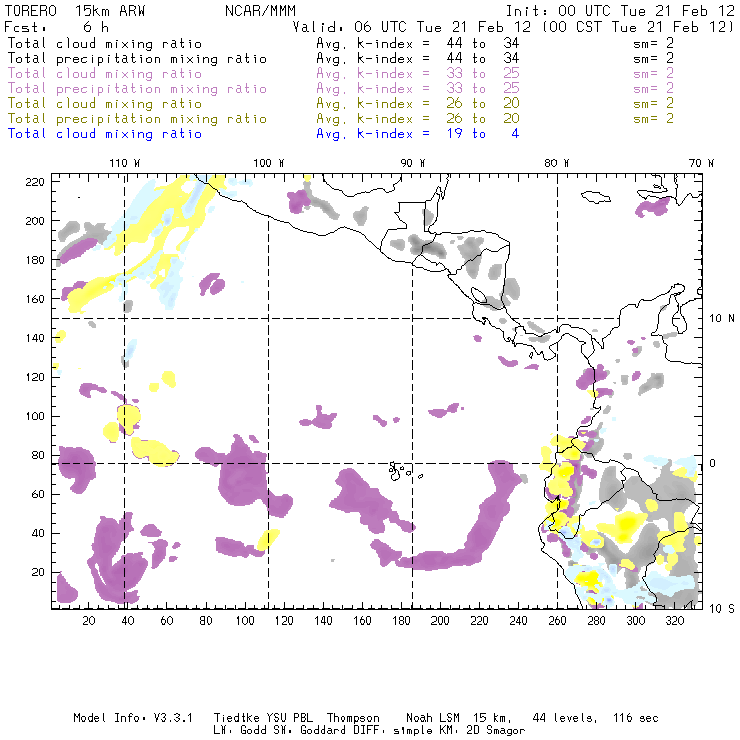This screenshot has height=740, width=740.
Task: Click '260' on the horizontal axis
Action: coord(557,621)
